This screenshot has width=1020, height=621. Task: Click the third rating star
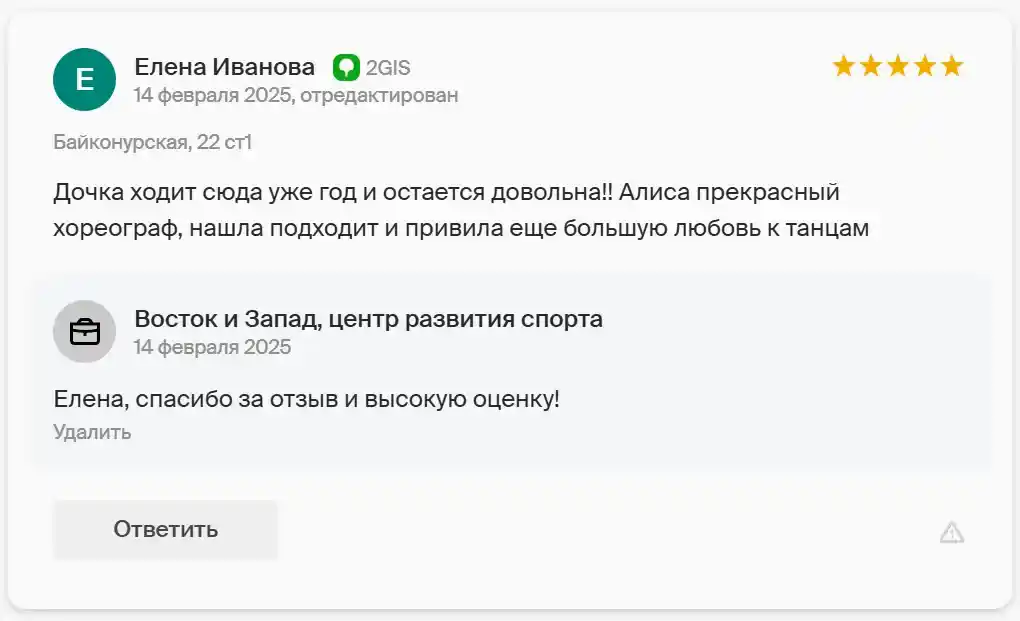898,66
